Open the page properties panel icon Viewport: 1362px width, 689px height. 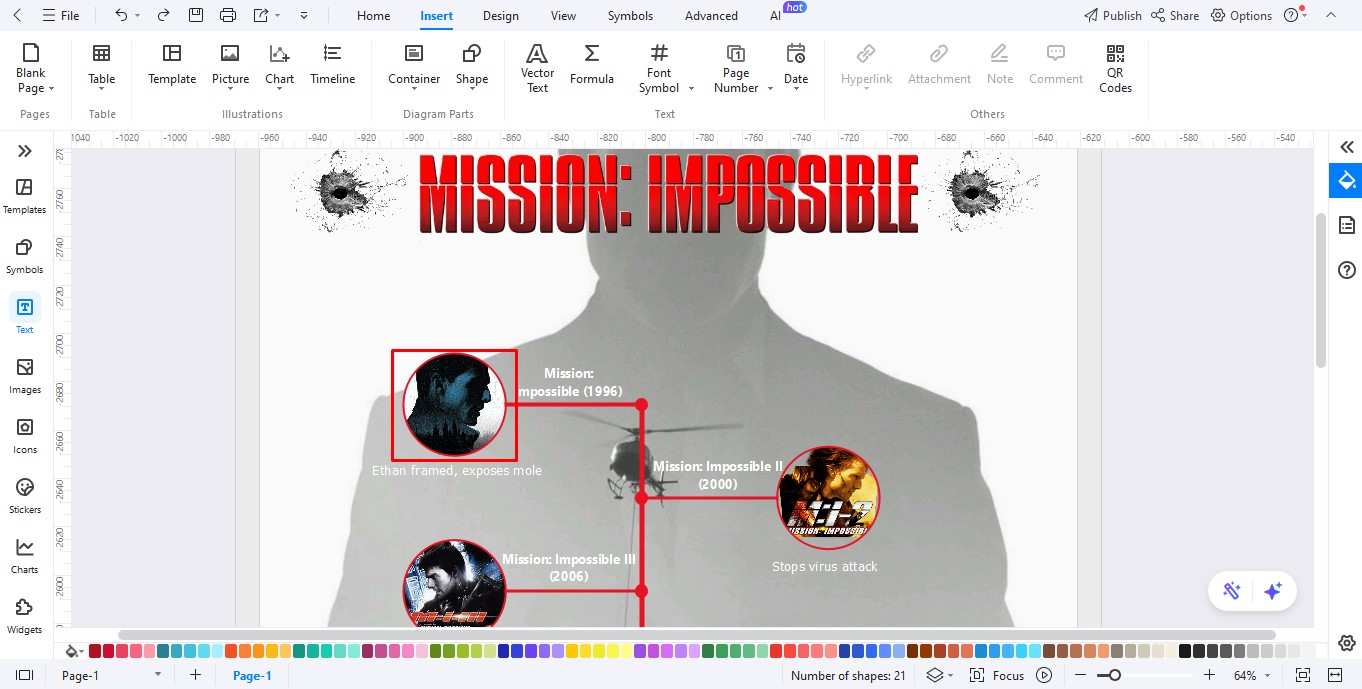coord(1346,225)
